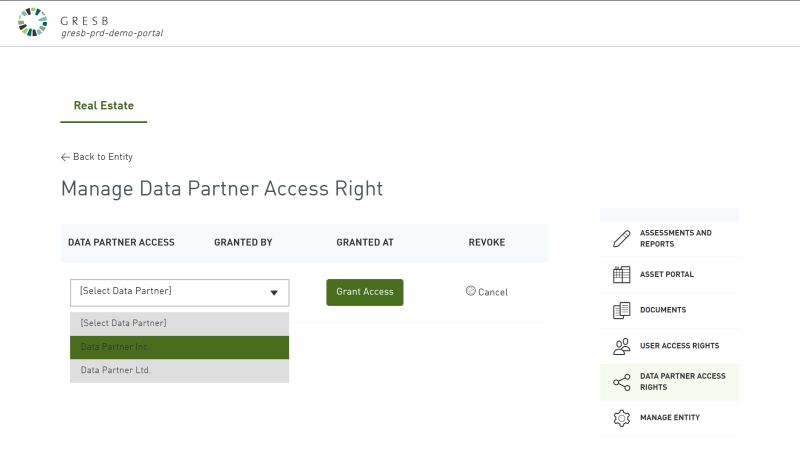Open Documents in sidebar

pos(669,310)
